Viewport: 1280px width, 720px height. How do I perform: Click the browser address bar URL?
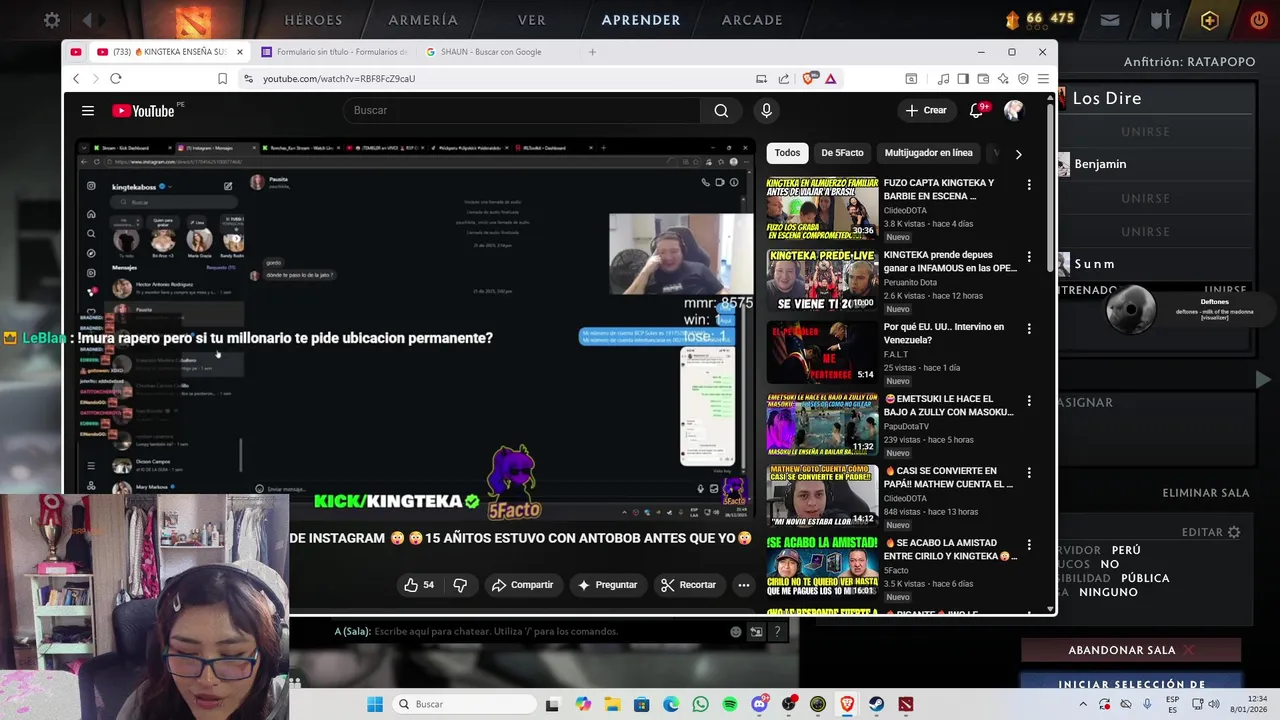[339, 78]
